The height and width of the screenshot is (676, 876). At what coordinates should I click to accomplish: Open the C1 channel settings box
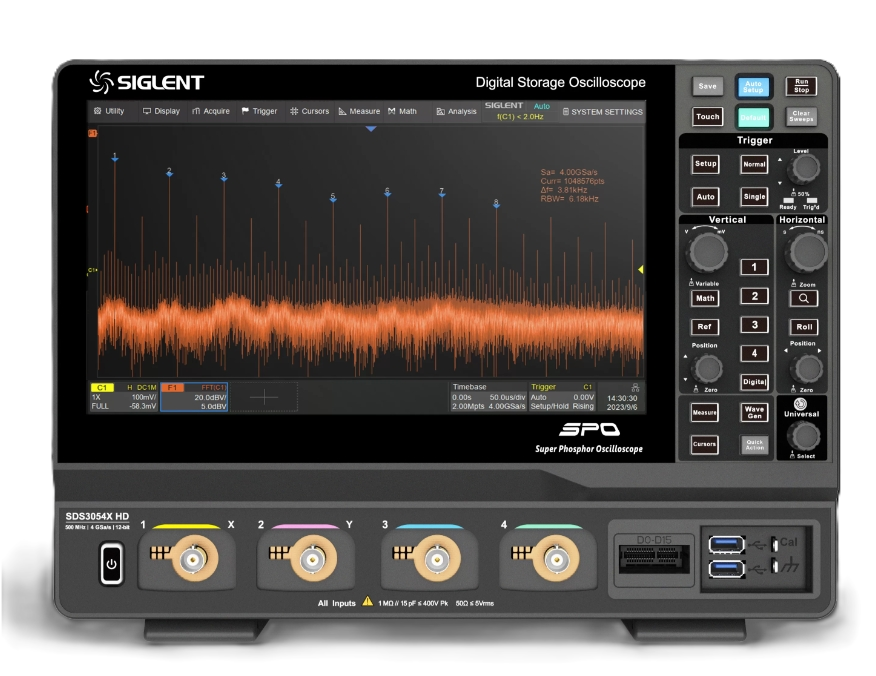tap(124, 397)
